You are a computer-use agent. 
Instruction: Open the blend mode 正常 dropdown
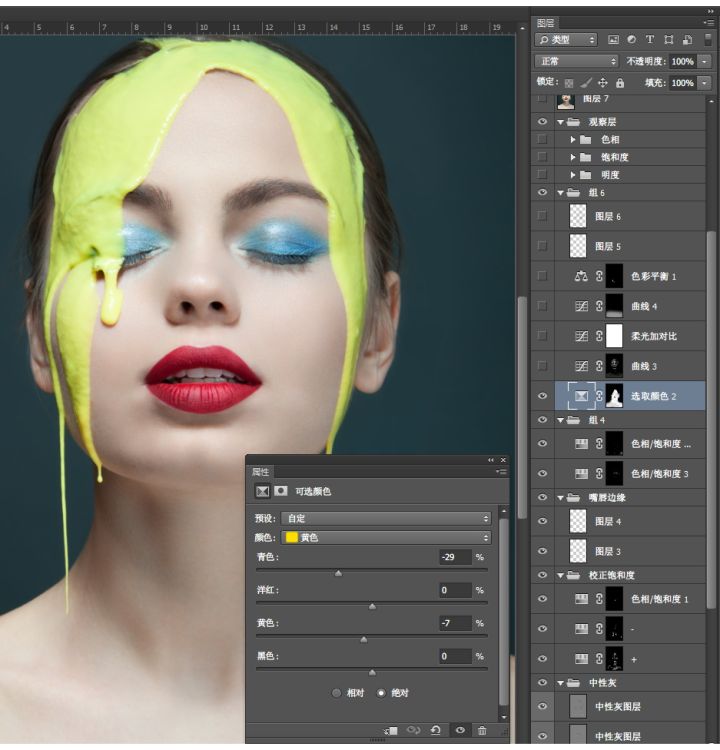pyautogui.click(x=577, y=61)
